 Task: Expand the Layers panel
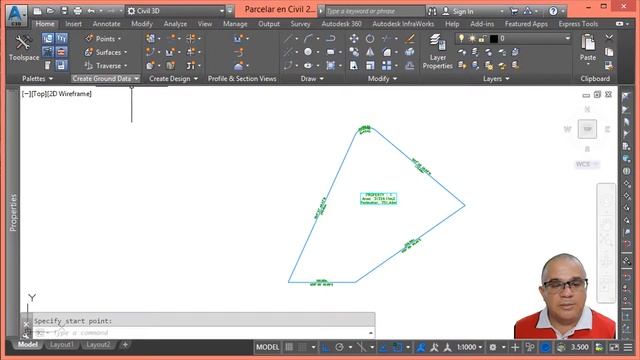[496, 78]
